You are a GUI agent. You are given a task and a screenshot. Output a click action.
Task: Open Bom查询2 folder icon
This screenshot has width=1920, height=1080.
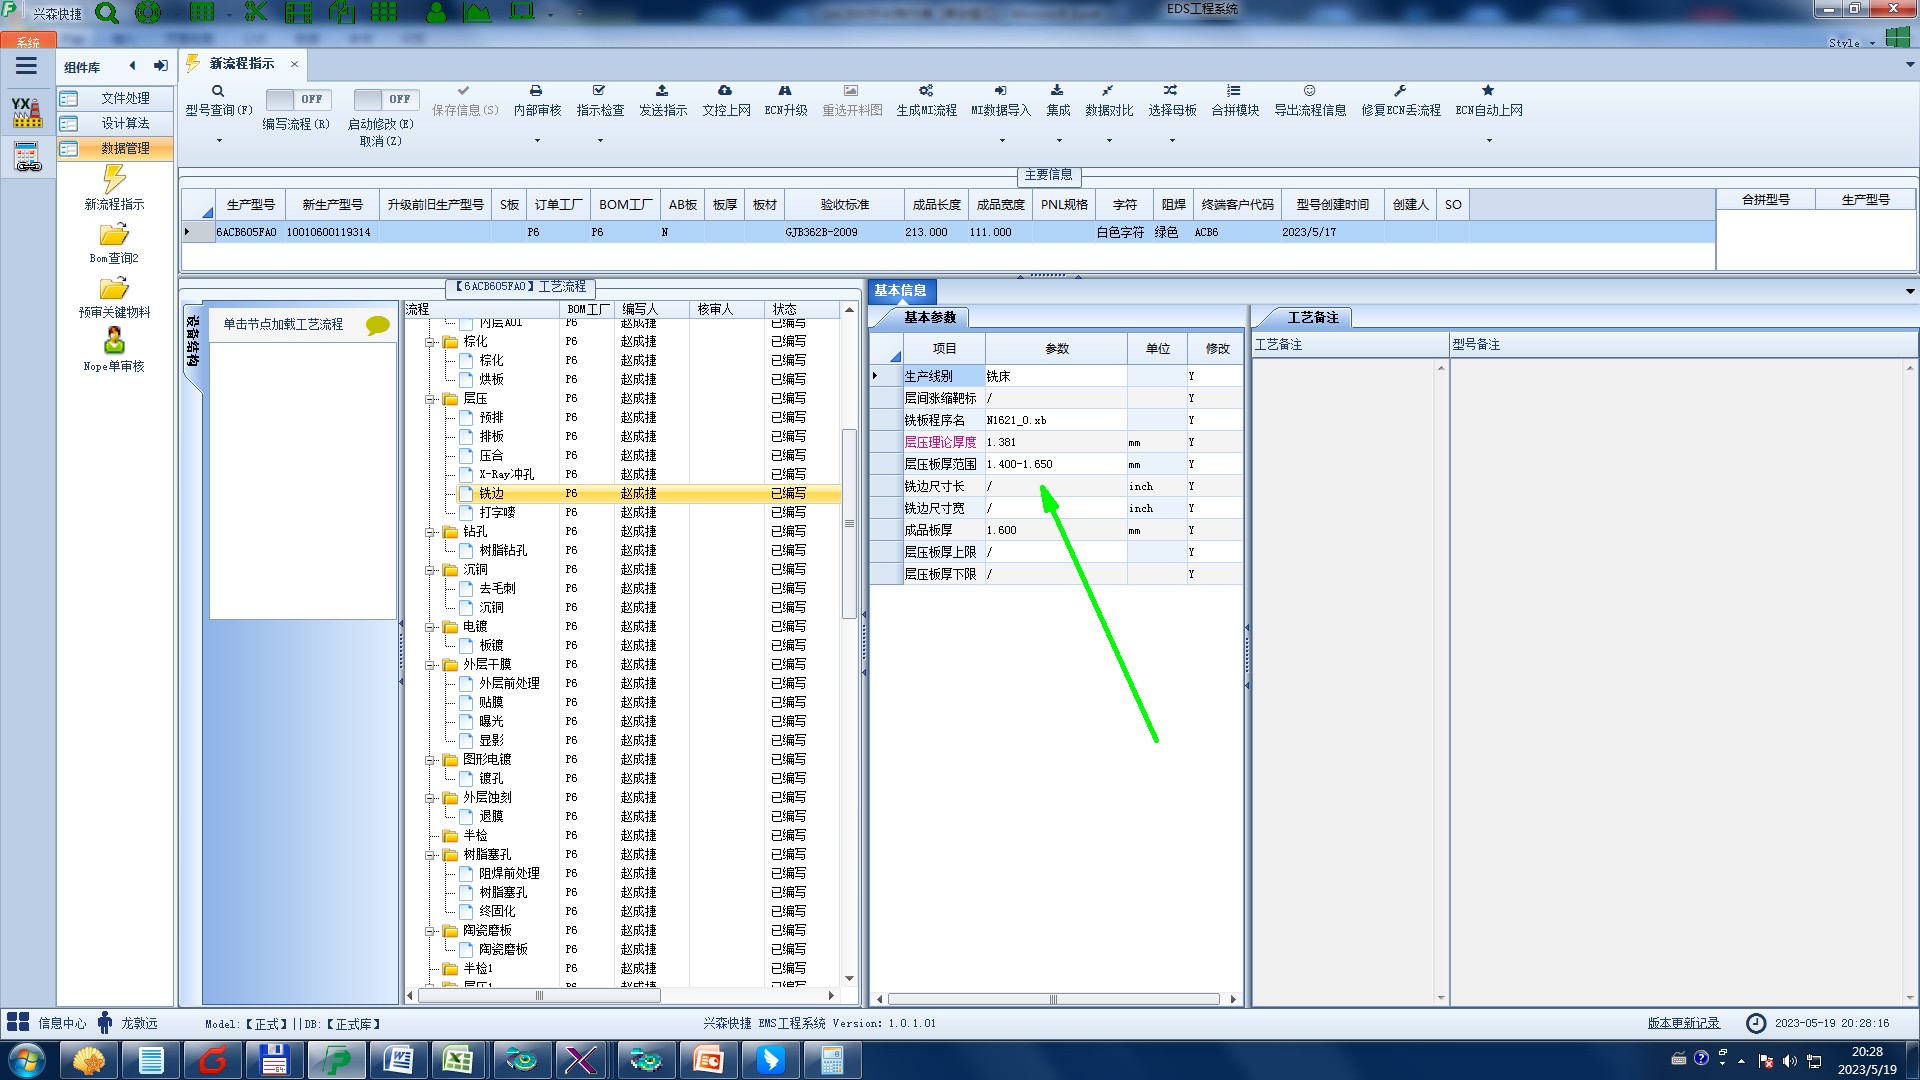point(114,235)
